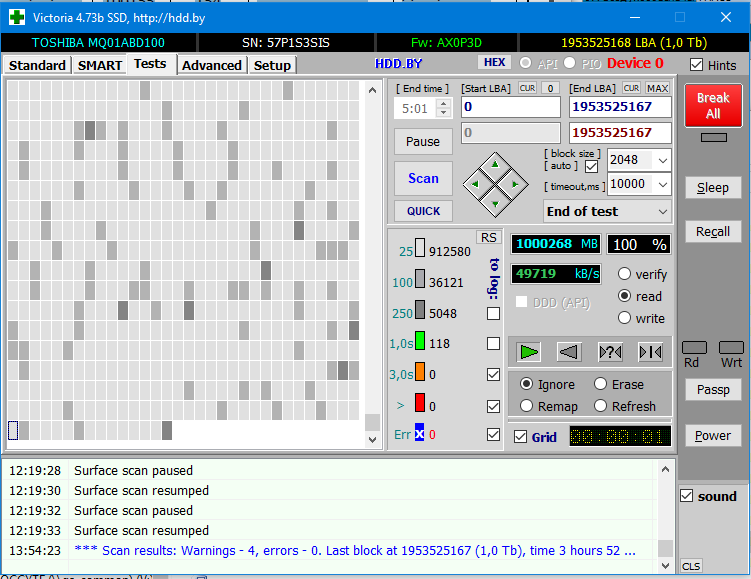Click the CLS clear log button
Screen dimensions: 751x579
(691, 566)
